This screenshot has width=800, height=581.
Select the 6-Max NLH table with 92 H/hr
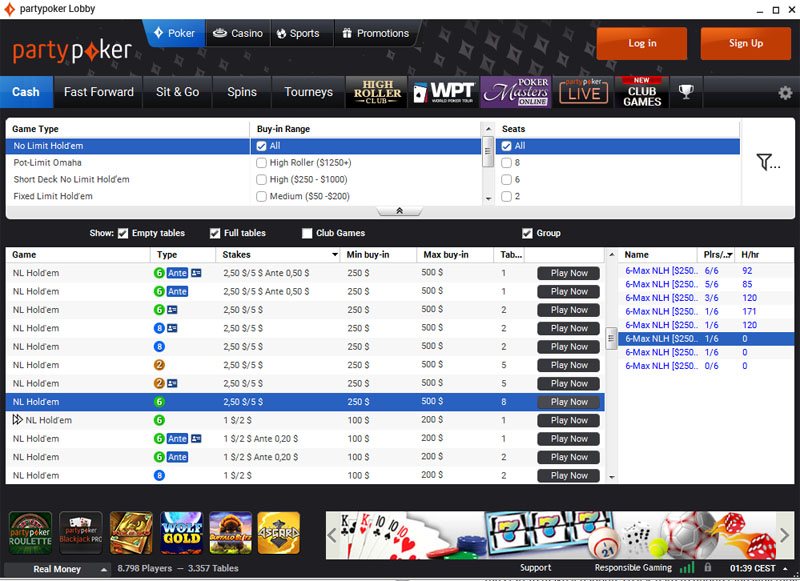pyautogui.click(x=706, y=270)
